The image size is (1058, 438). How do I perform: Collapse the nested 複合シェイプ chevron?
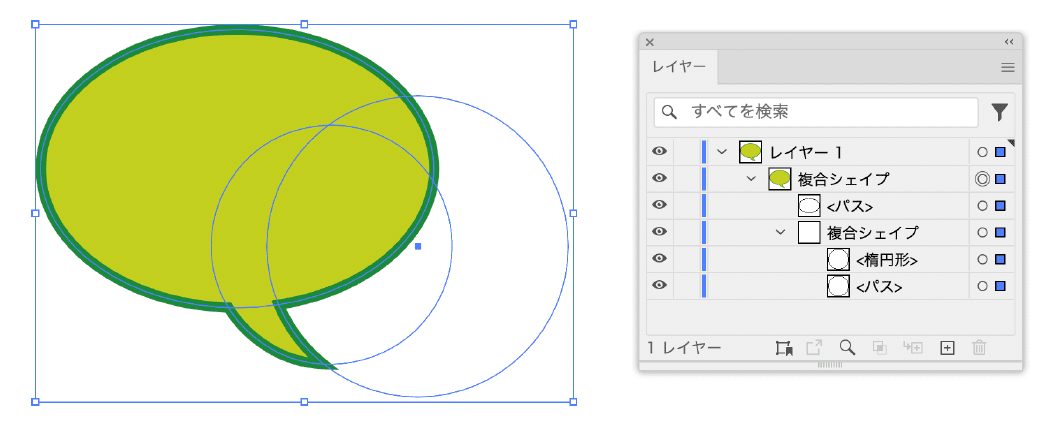pyautogui.click(x=781, y=232)
